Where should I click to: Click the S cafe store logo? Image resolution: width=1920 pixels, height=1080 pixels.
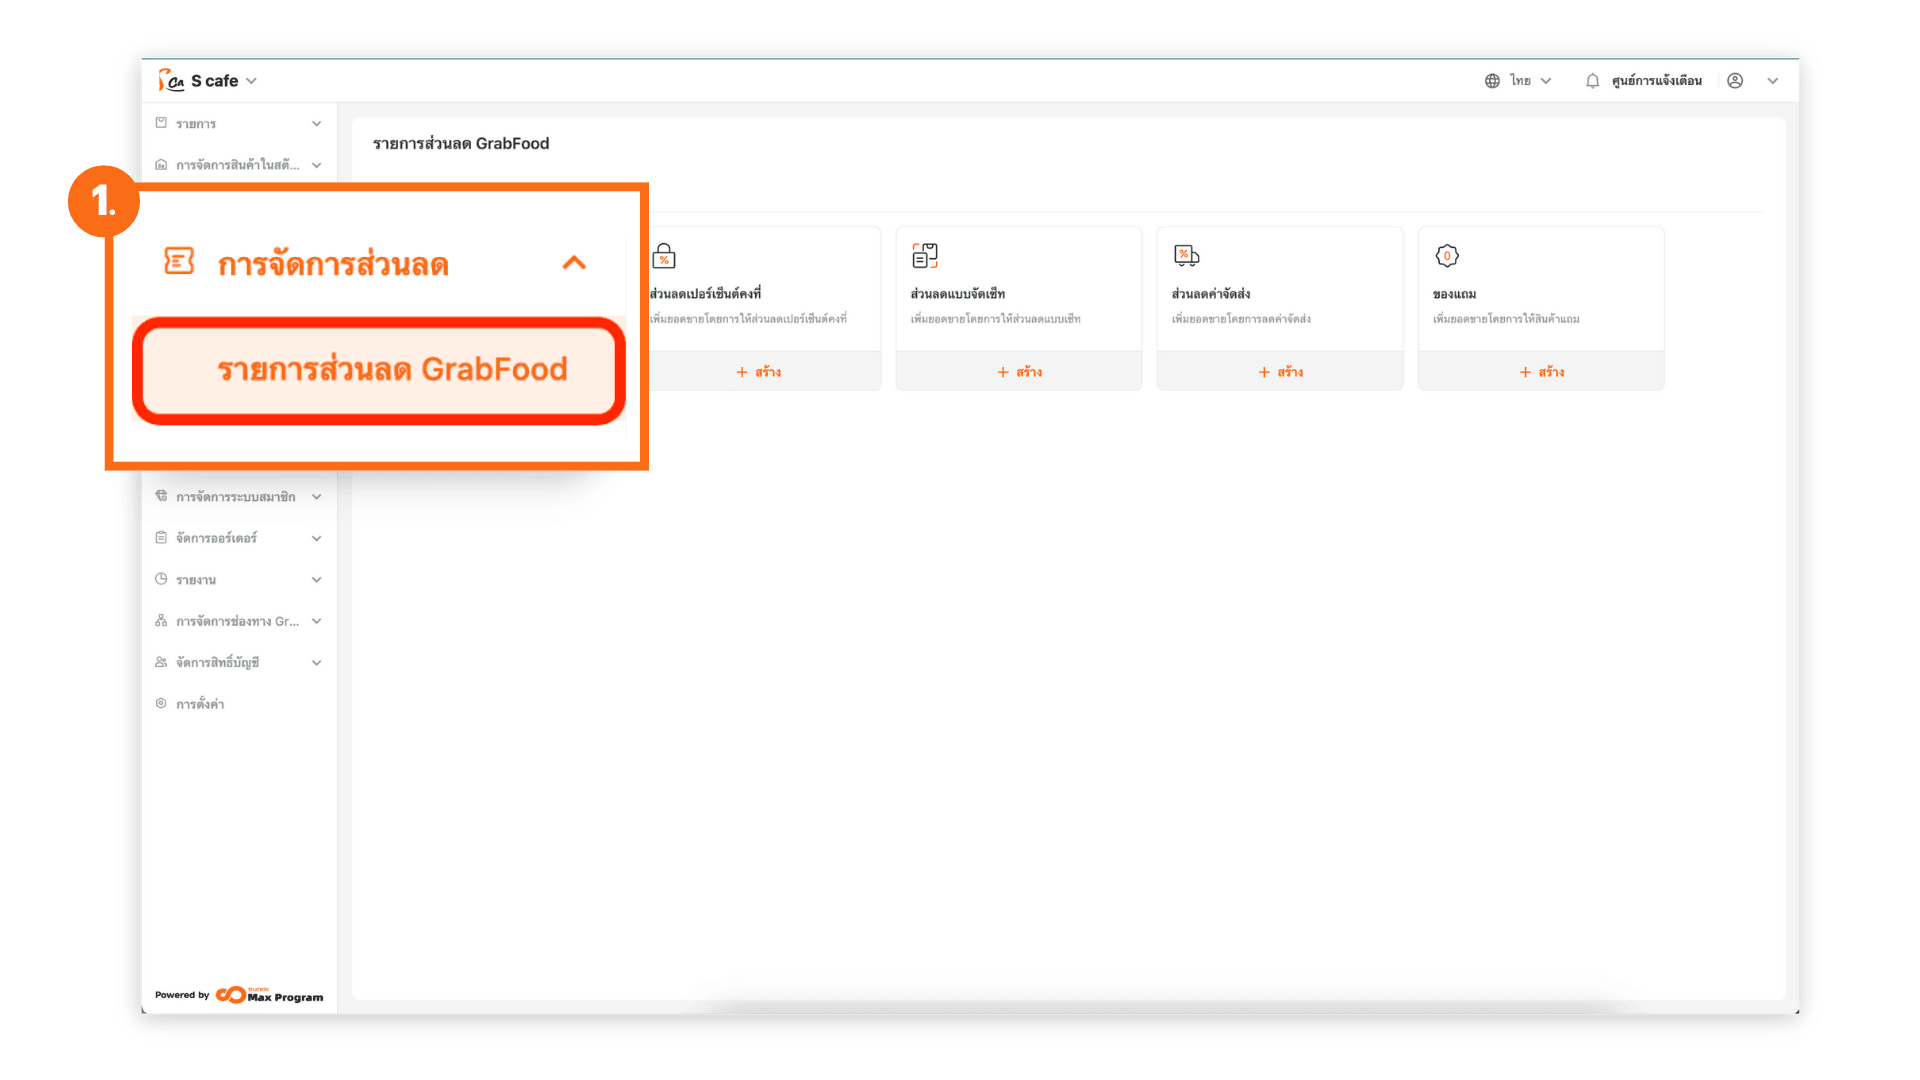(171, 81)
